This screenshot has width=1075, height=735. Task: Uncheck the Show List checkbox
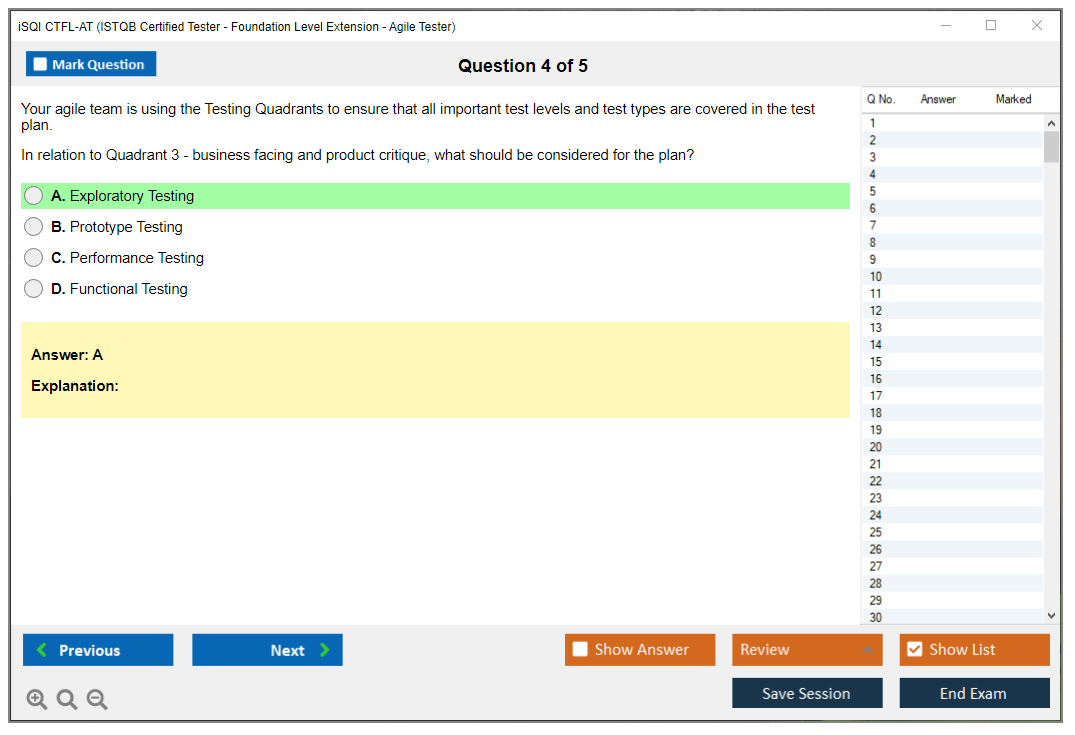click(x=914, y=650)
